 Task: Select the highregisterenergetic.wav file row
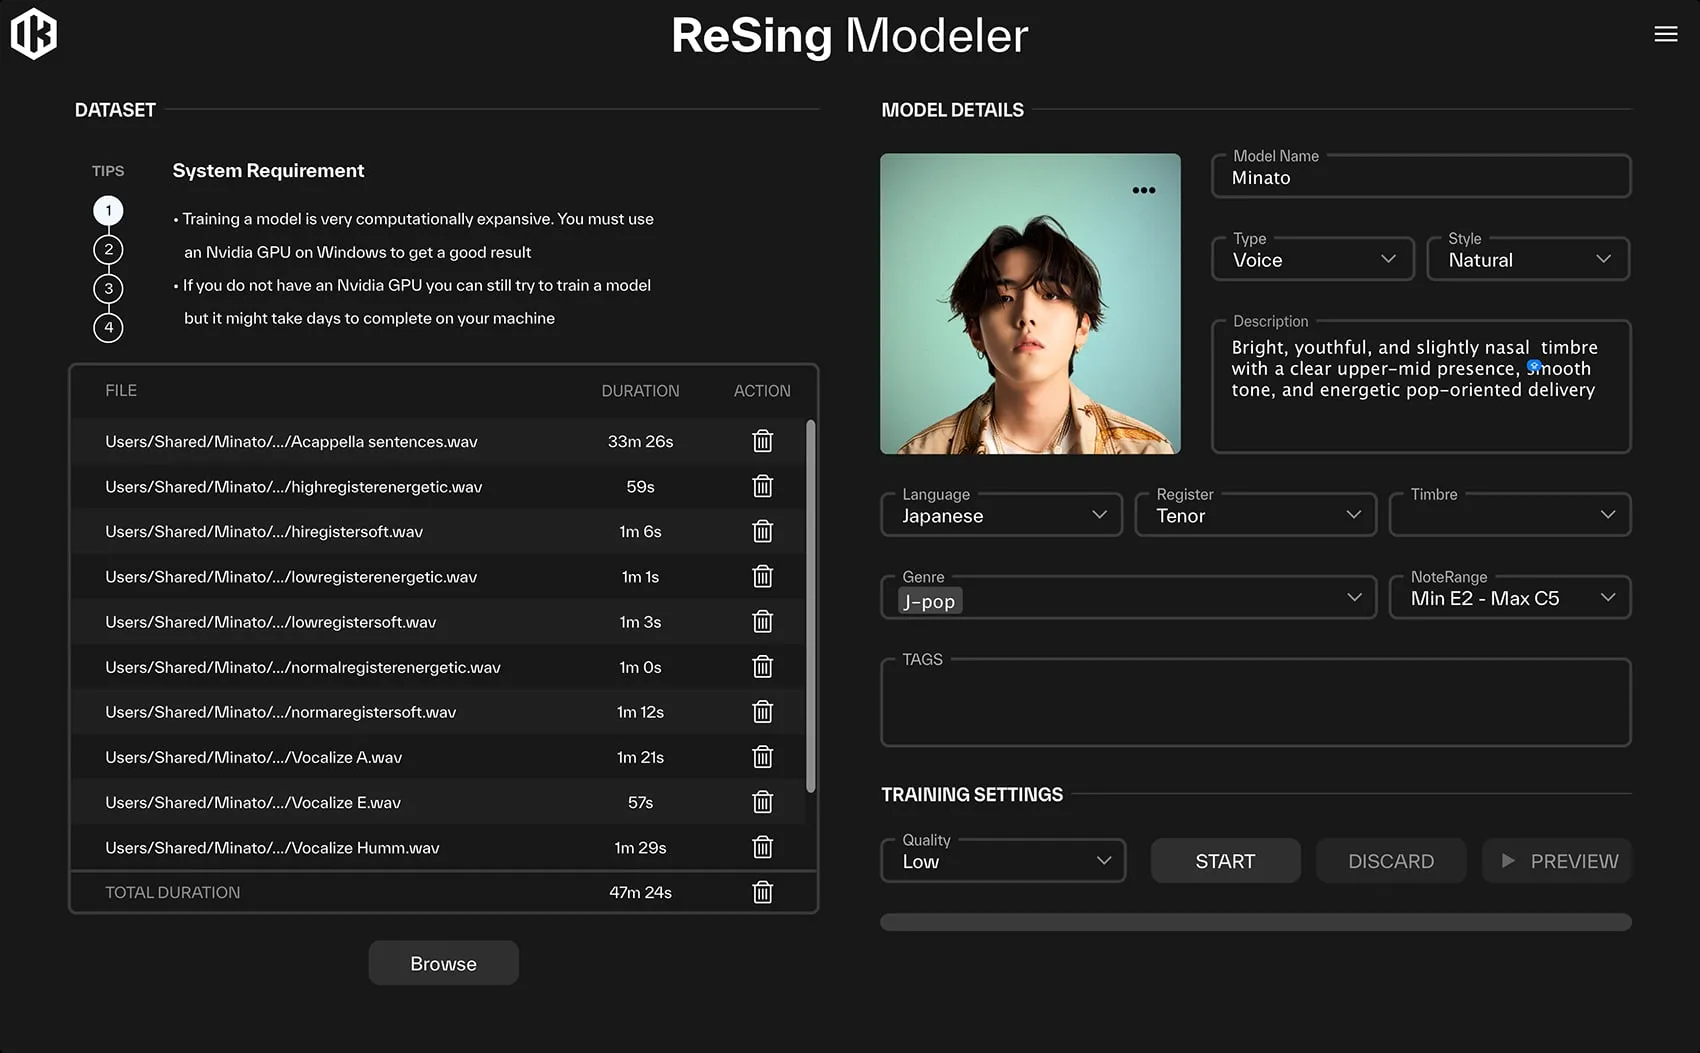438,486
